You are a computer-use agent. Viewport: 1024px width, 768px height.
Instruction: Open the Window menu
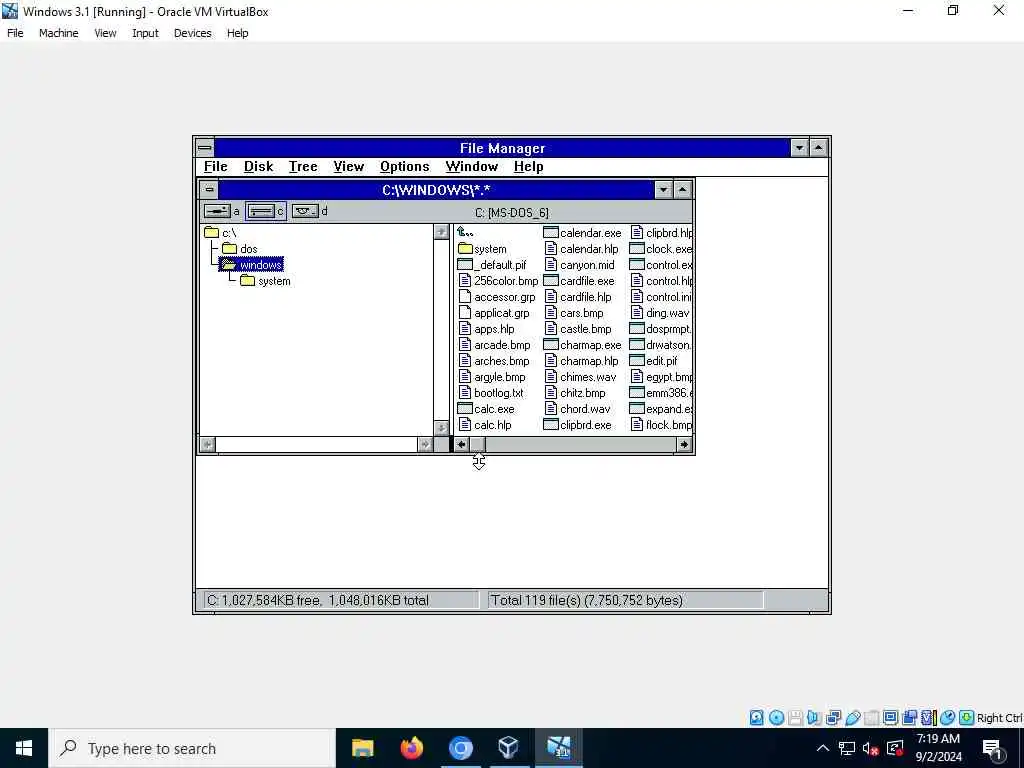coord(472,167)
